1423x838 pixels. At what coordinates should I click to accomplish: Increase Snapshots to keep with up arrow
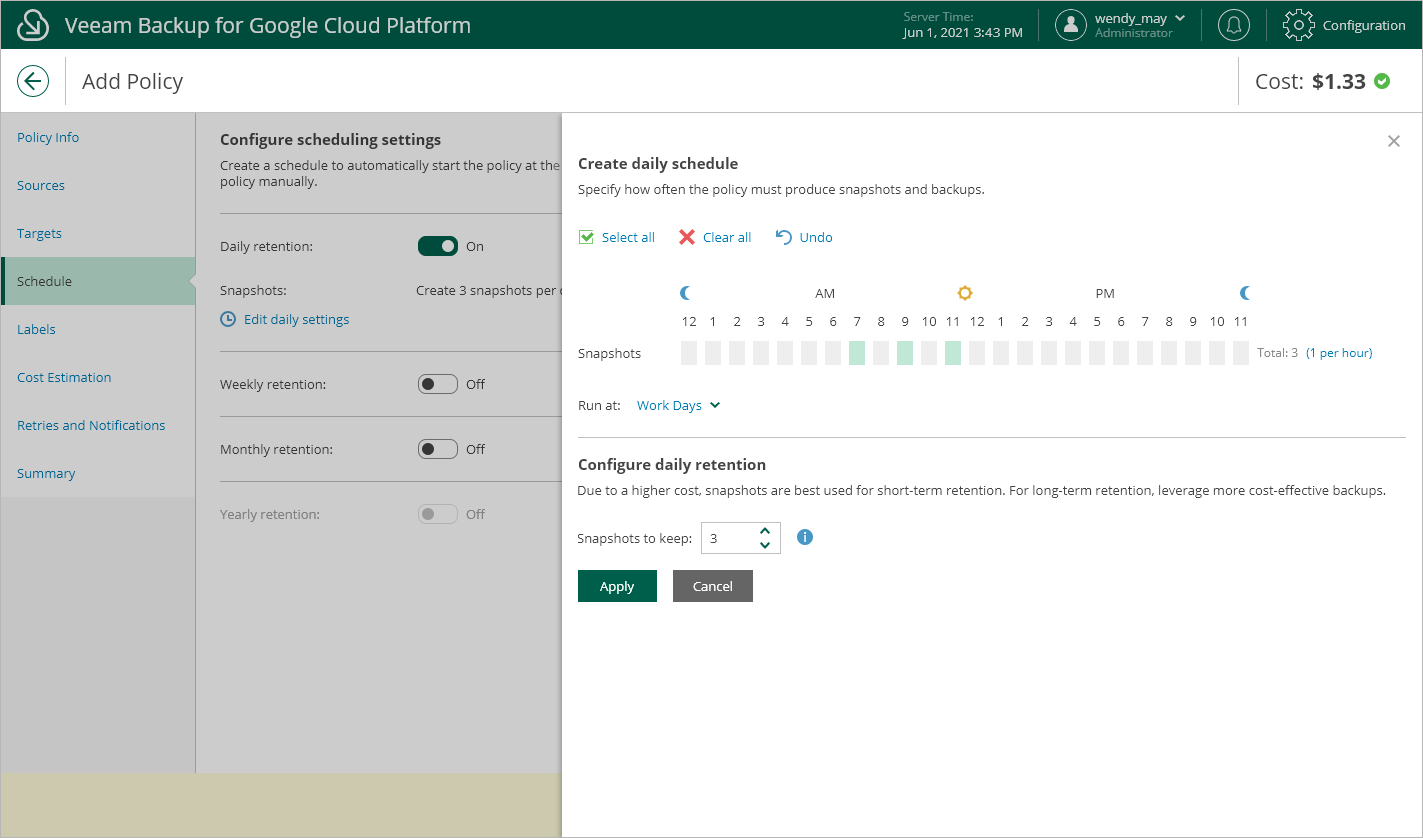[x=765, y=531]
